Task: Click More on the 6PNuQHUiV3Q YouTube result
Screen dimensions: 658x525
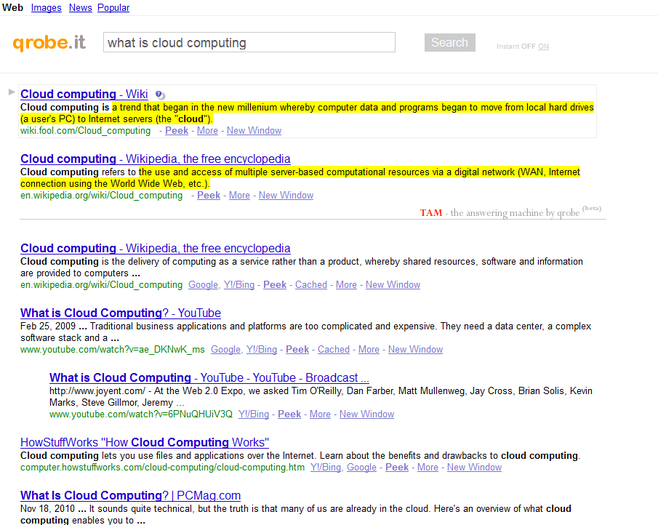Action: coord(320,414)
